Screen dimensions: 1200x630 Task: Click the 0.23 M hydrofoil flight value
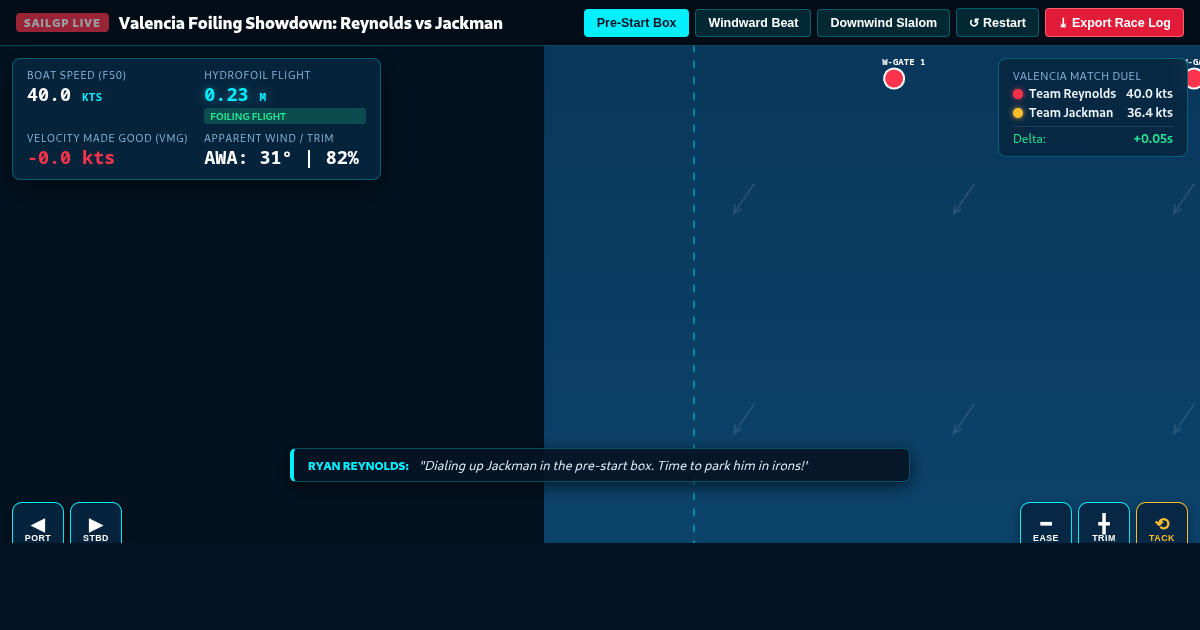[235, 95]
